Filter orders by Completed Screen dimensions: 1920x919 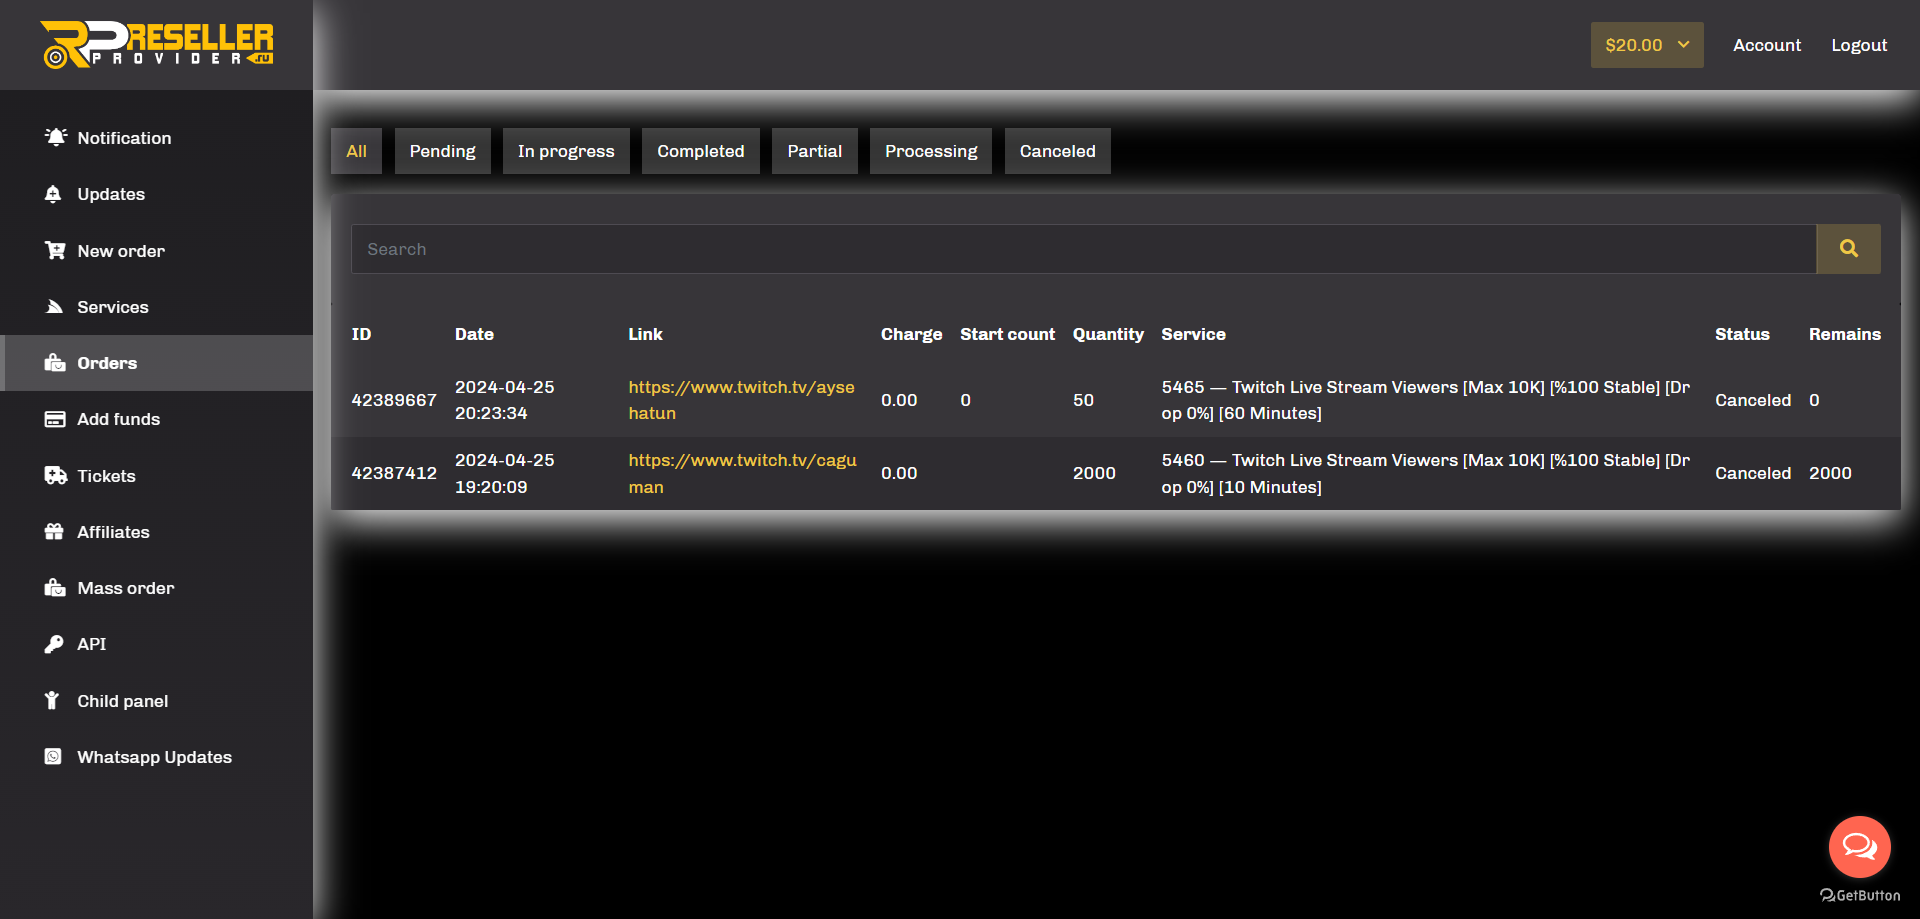[x=701, y=151]
